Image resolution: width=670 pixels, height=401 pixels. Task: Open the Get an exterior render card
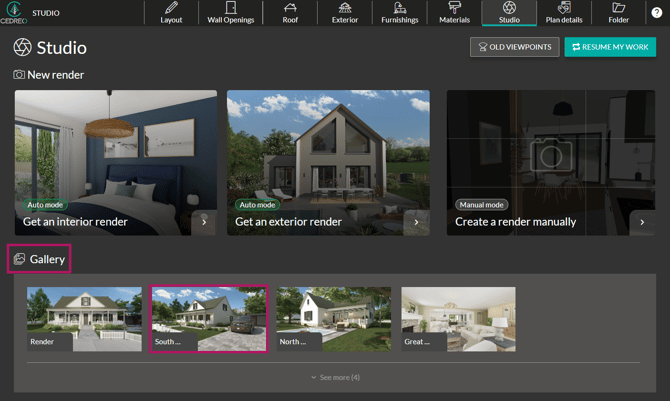(328, 162)
